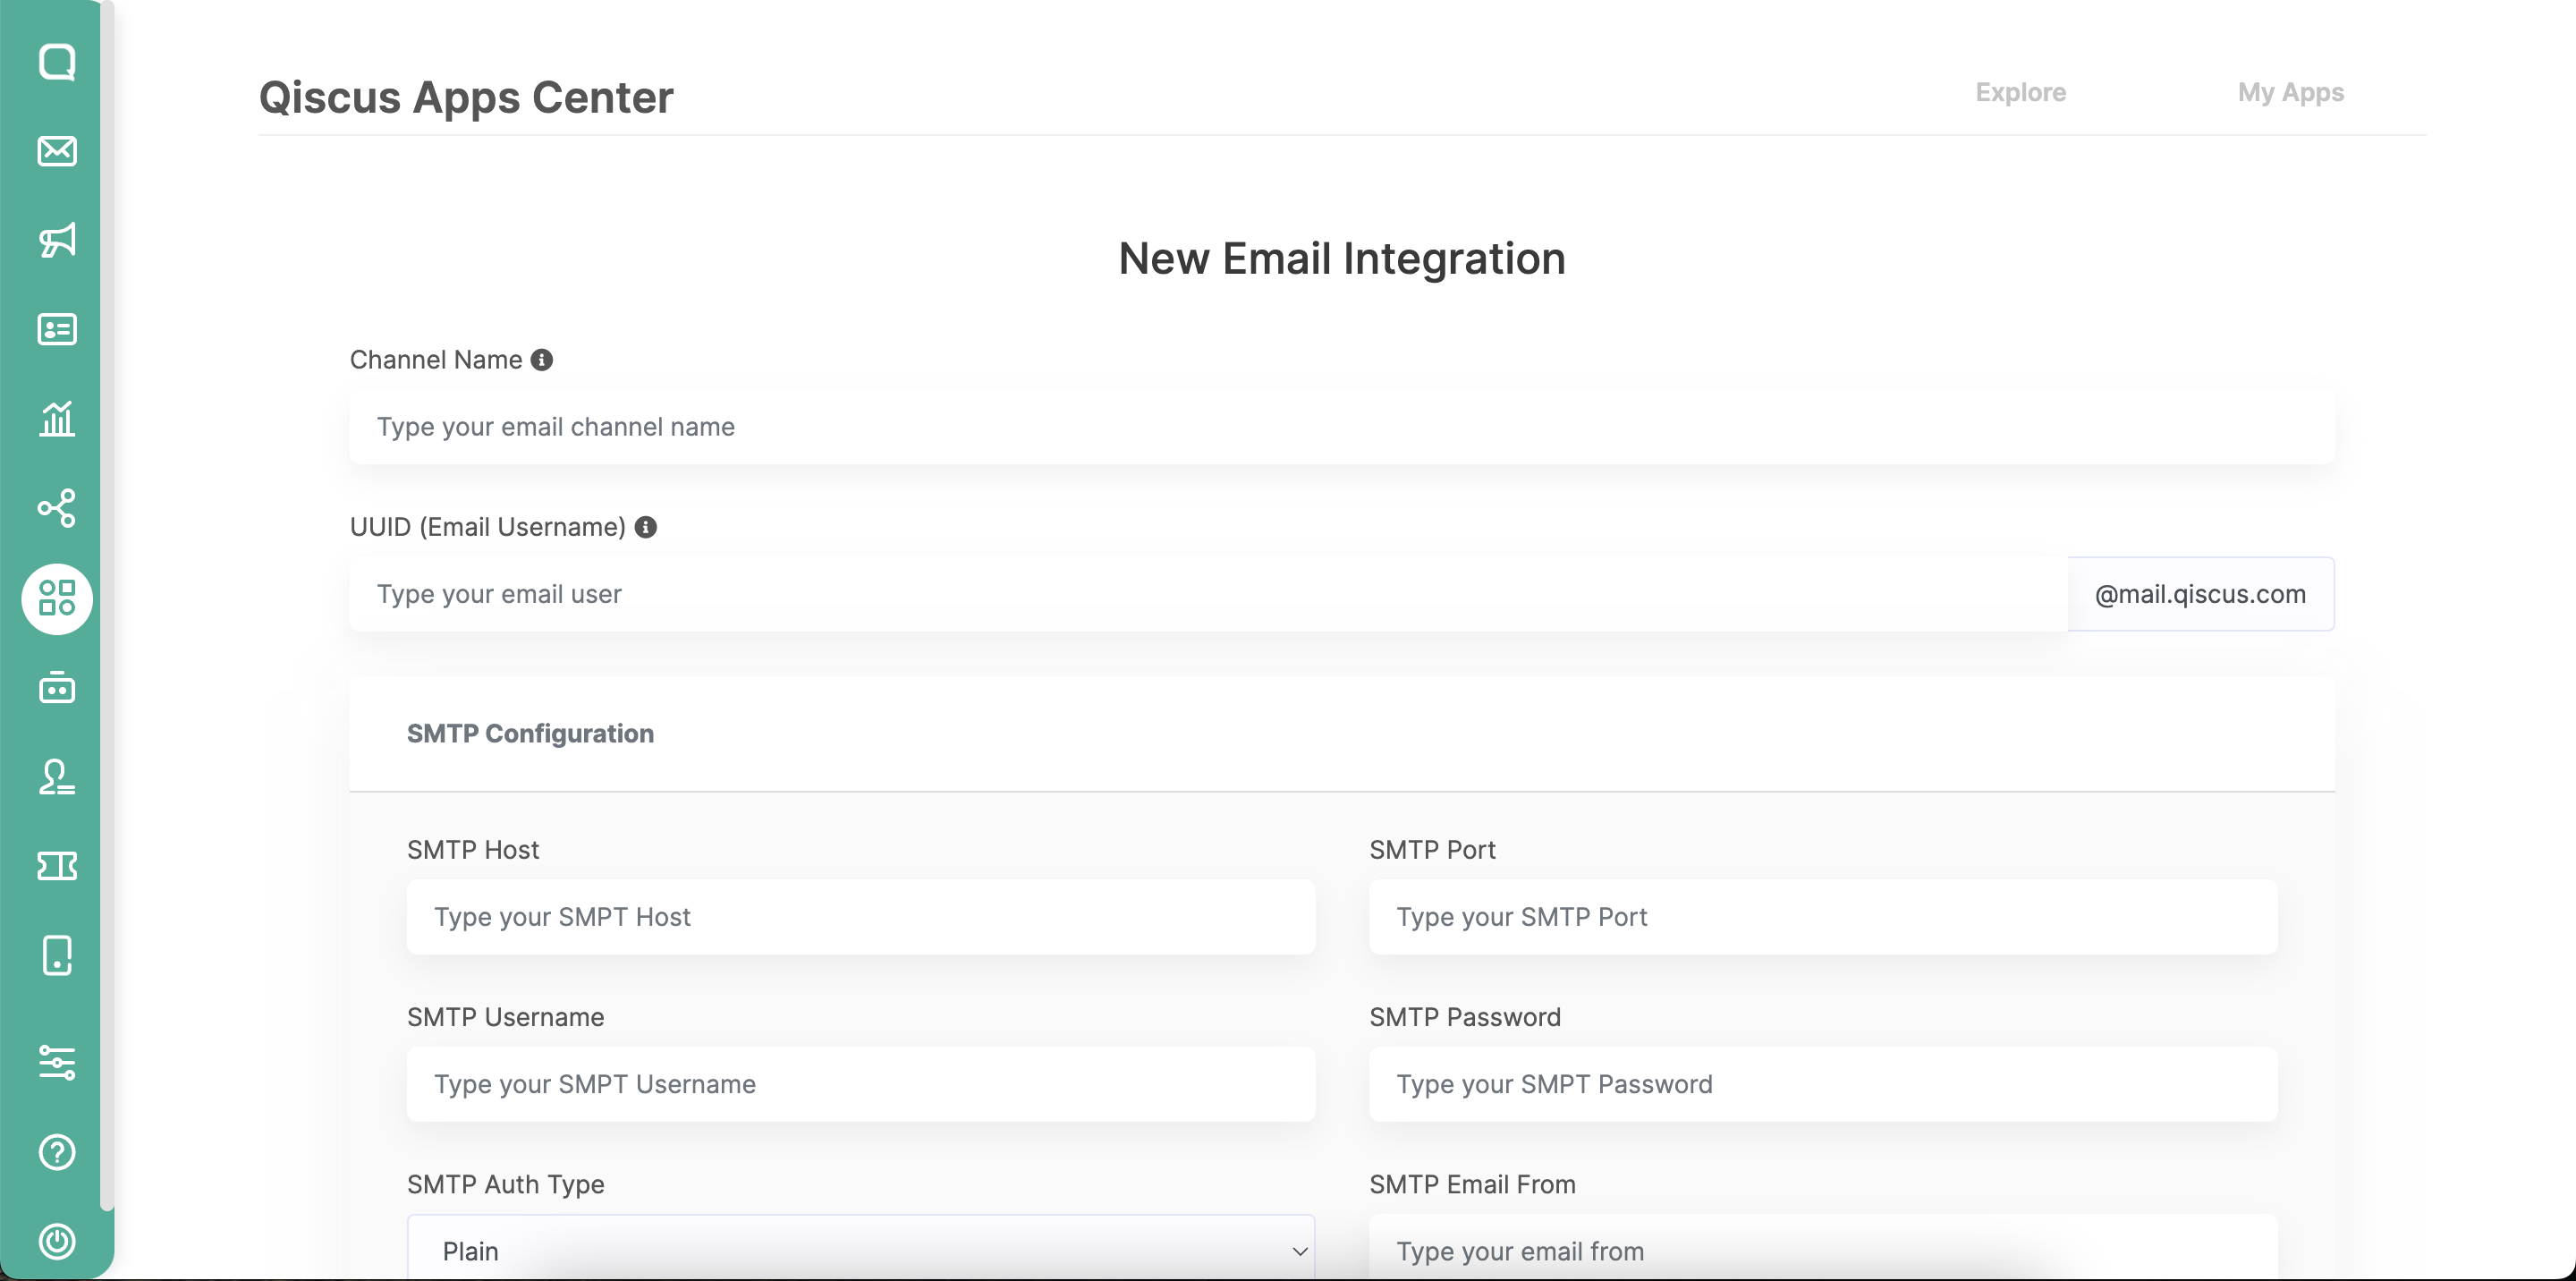Select the Apps Center grid icon
Viewport: 2576px width, 1281px height.
57,599
